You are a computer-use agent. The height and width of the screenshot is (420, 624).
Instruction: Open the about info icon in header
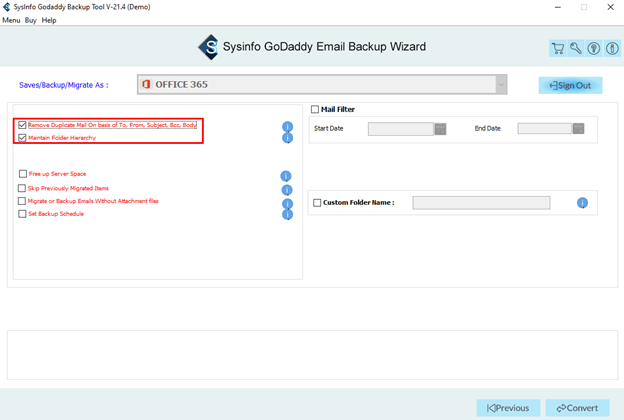click(612, 49)
